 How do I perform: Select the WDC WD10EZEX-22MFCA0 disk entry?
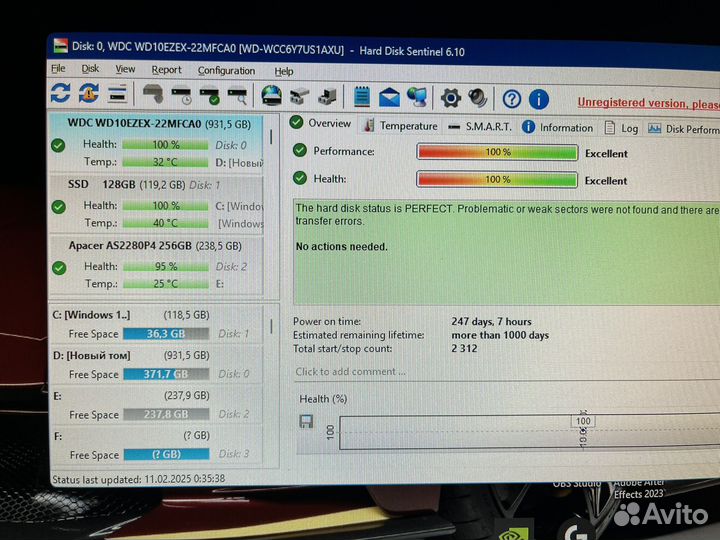tap(156, 143)
